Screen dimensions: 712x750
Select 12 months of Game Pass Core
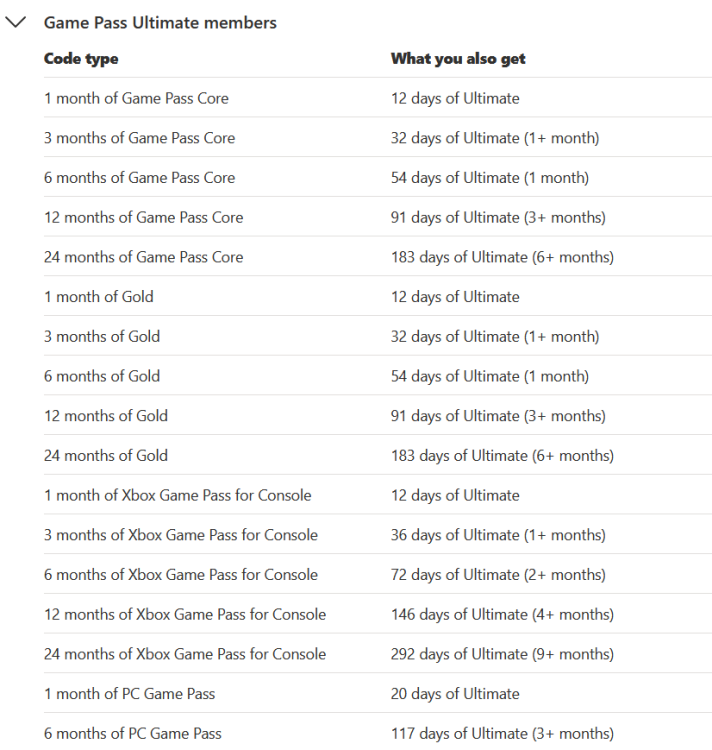point(143,217)
